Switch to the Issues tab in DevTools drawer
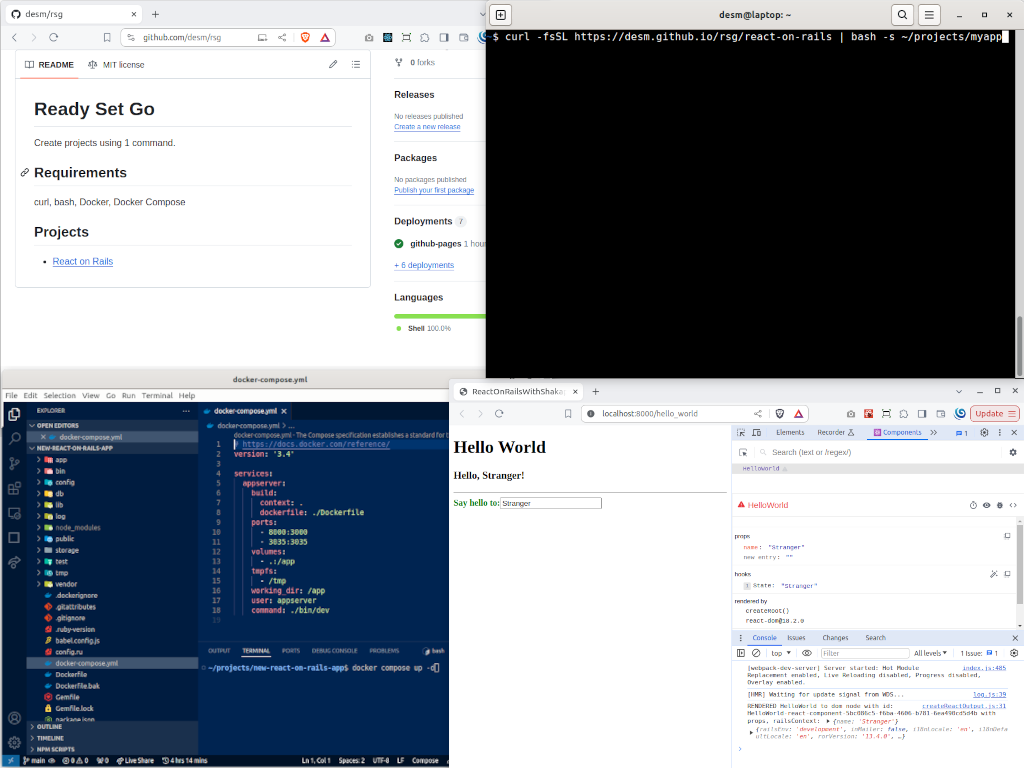This screenshot has height=768, width=1024. (796, 637)
